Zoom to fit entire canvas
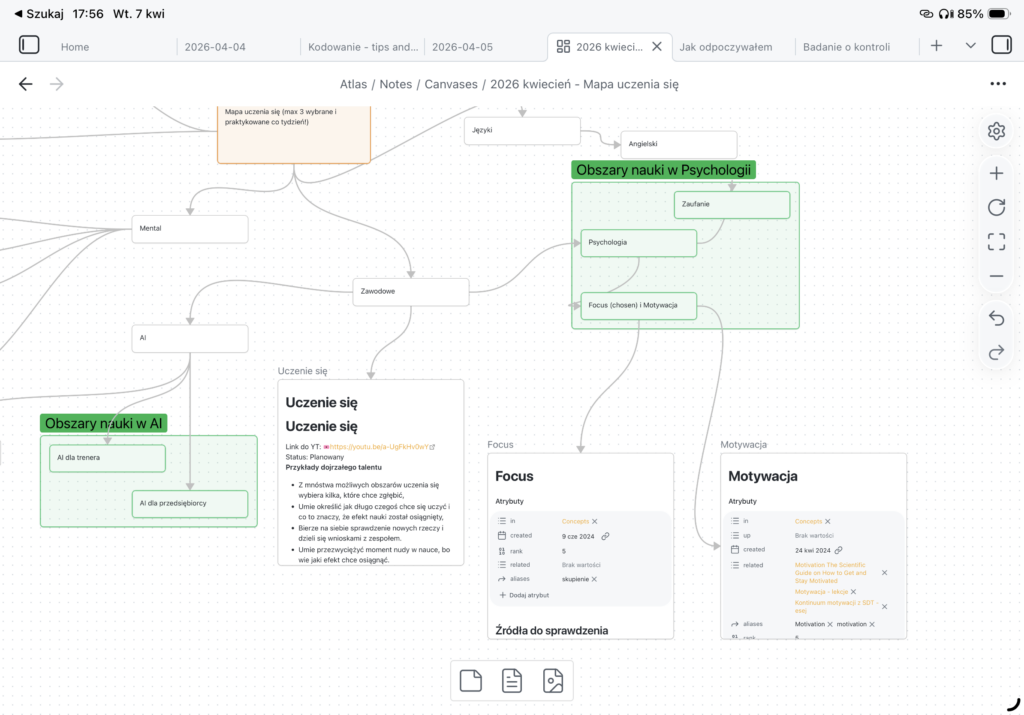 pos(996,241)
